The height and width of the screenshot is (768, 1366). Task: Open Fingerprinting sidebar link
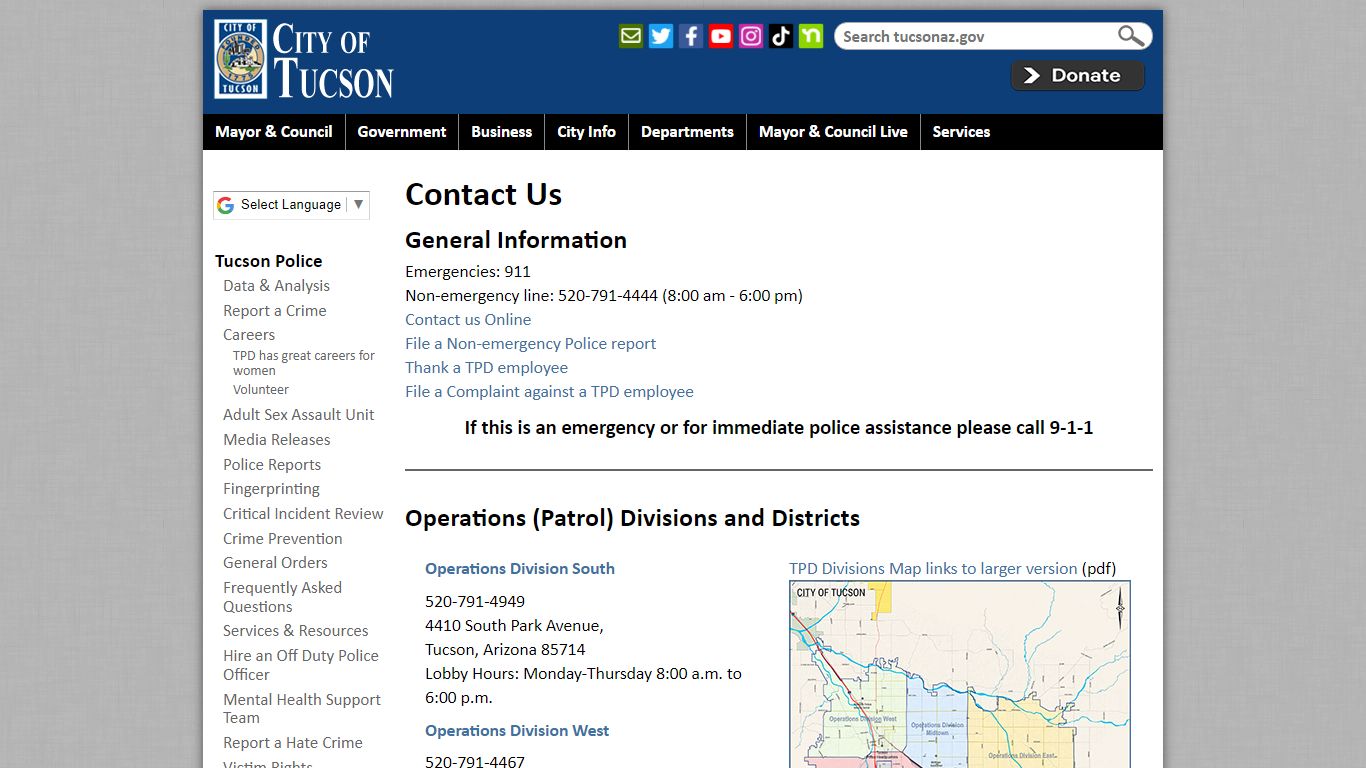pos(272,489)
